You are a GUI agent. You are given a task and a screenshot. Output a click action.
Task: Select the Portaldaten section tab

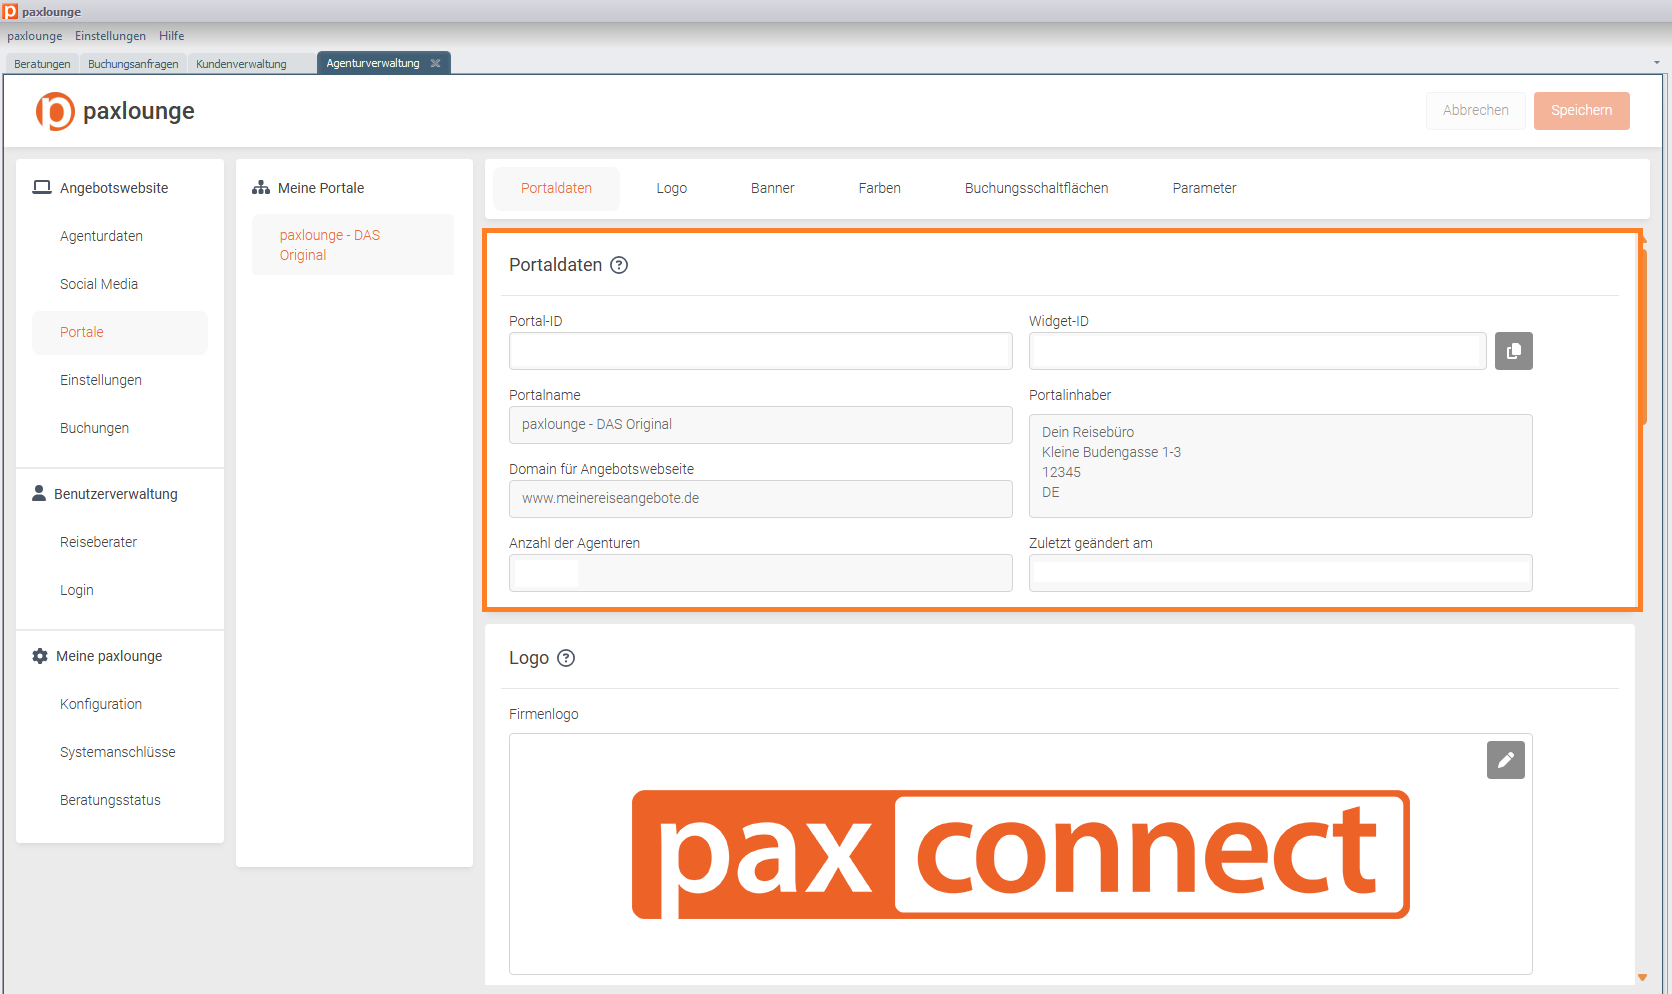[556, 188]
